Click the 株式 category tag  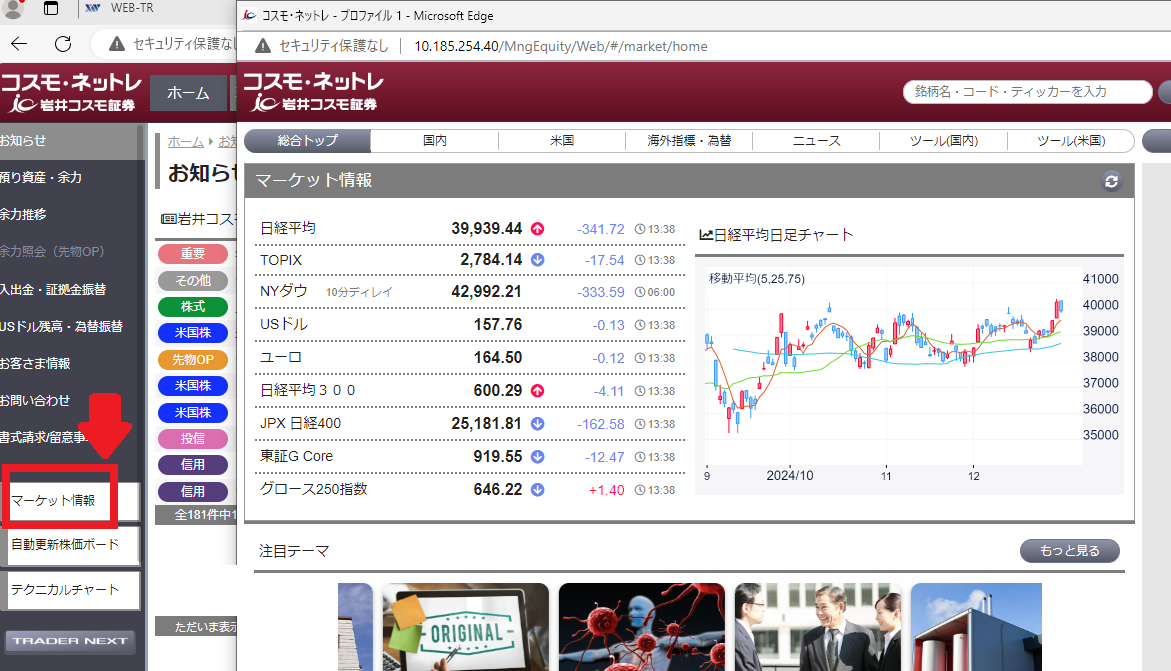pyautogui.click(x=193, y=306)
